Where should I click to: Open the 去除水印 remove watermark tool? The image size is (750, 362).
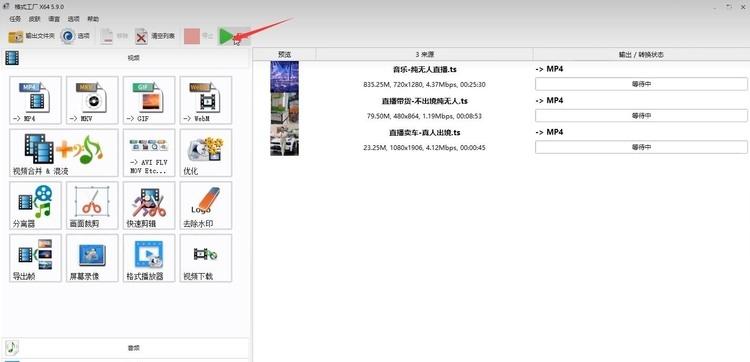[x=206, y=205]
